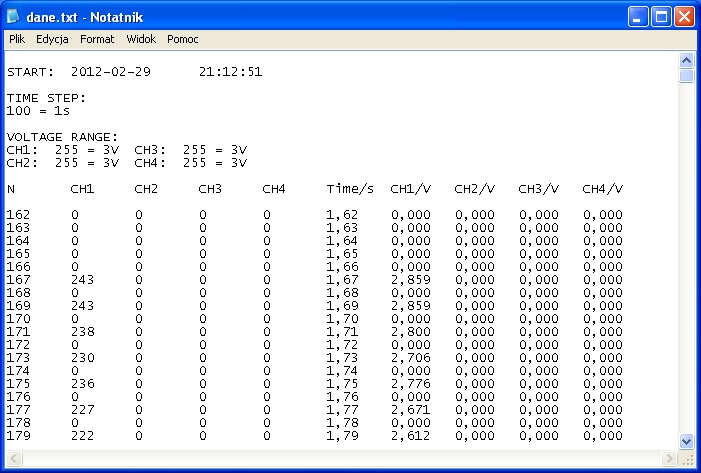Click the CH1 value 238
701x473 pixels.
click(x=83, y=332)
